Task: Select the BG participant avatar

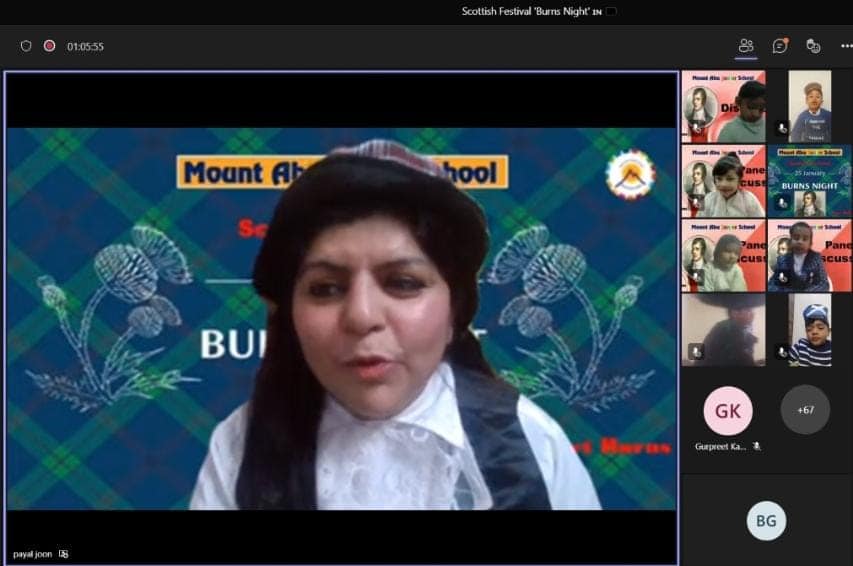Action: (x=767, y=521)
